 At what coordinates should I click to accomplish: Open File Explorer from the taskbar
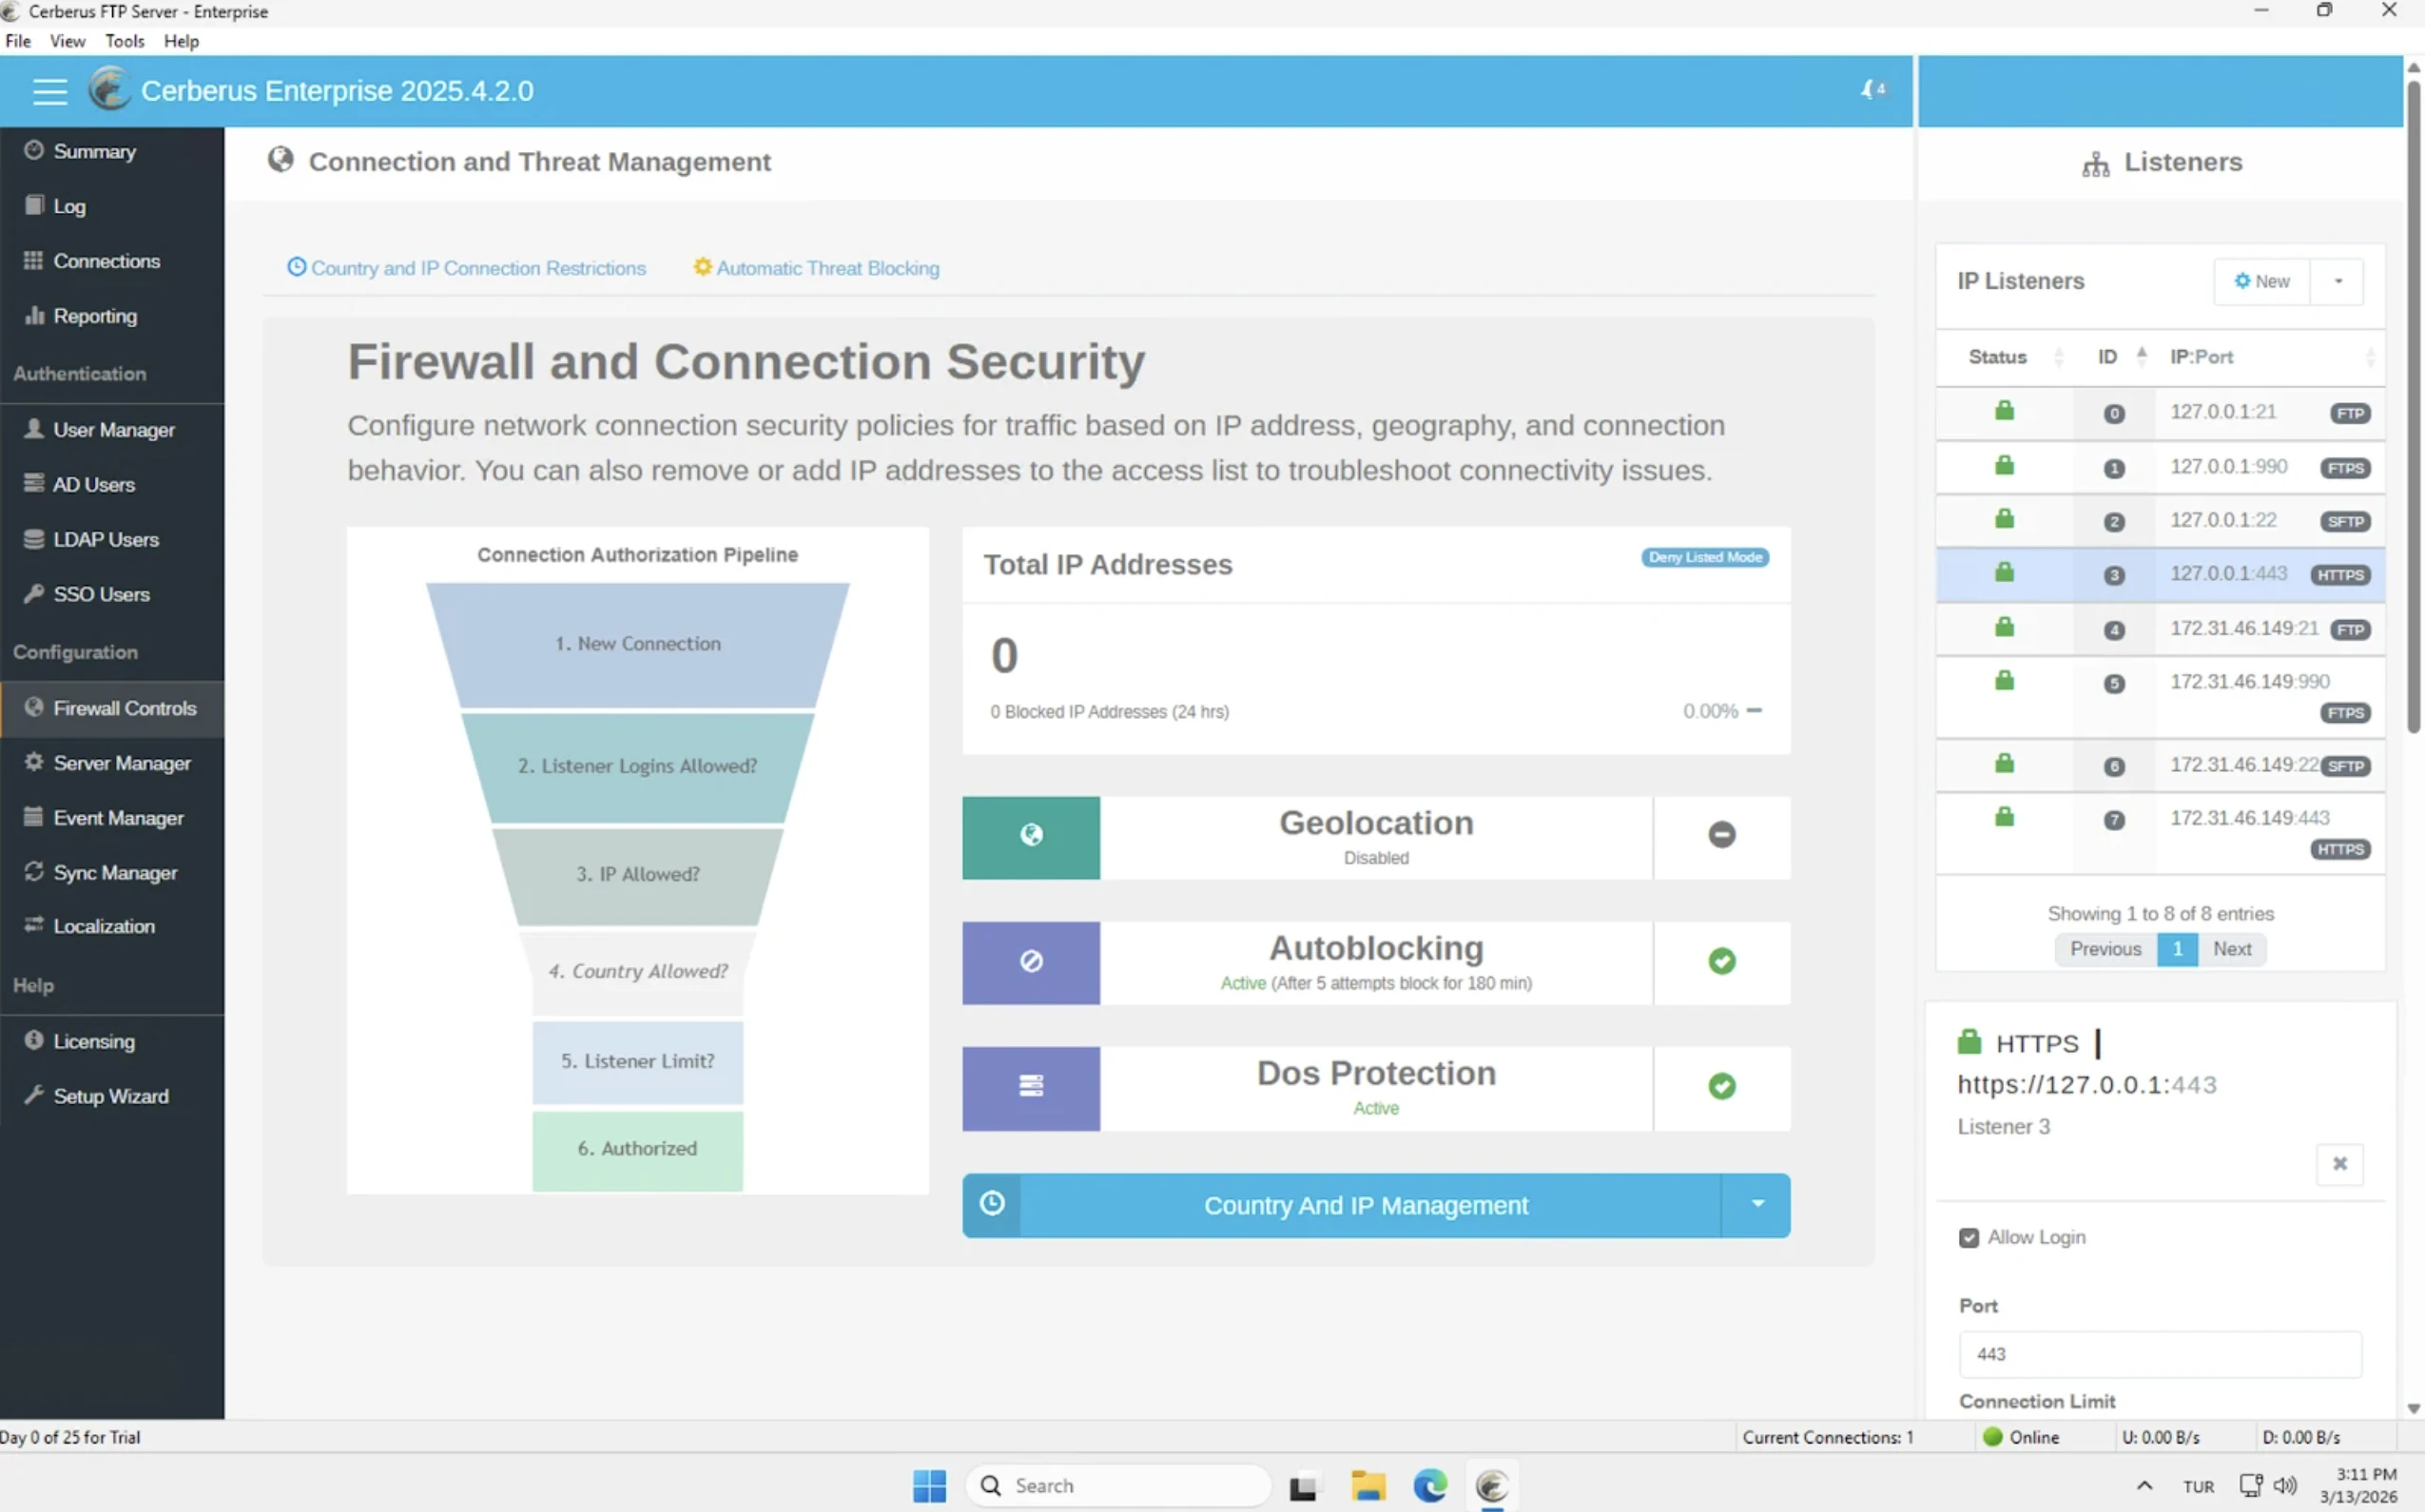click(x=1367, y=1486)
